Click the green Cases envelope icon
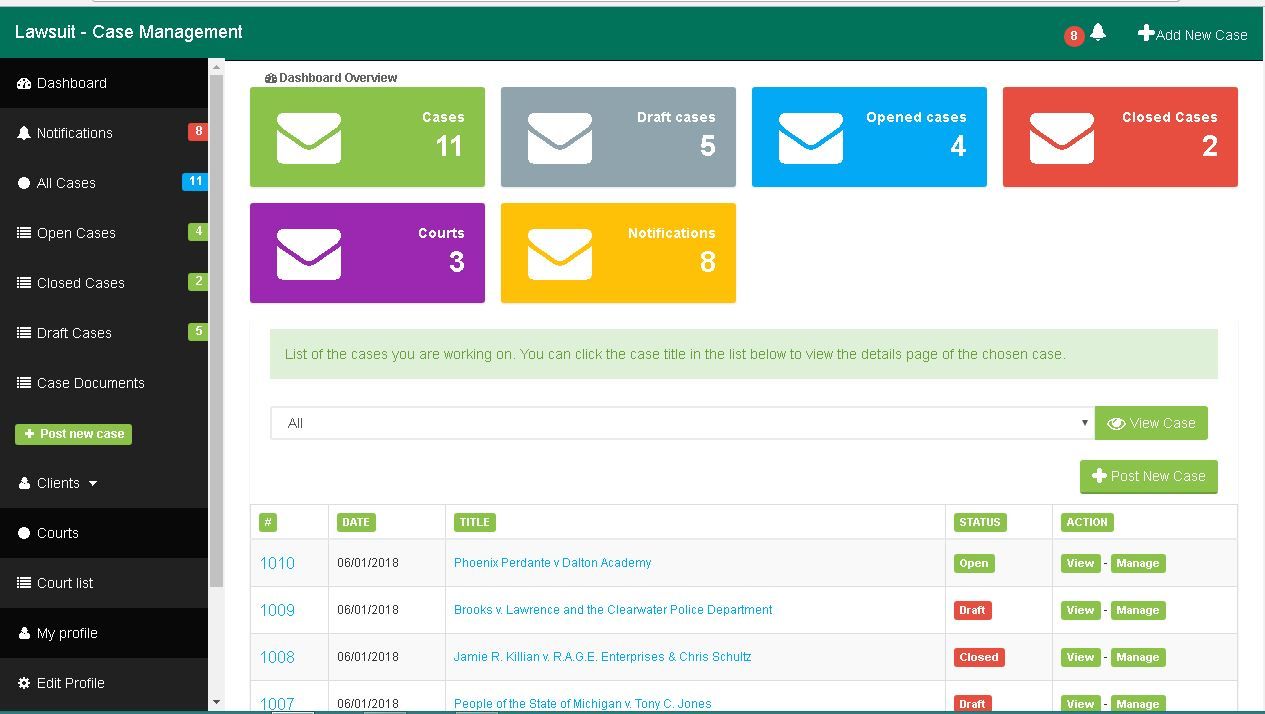1265x714 pixels. pyautogui.click(x=308, y=138)
